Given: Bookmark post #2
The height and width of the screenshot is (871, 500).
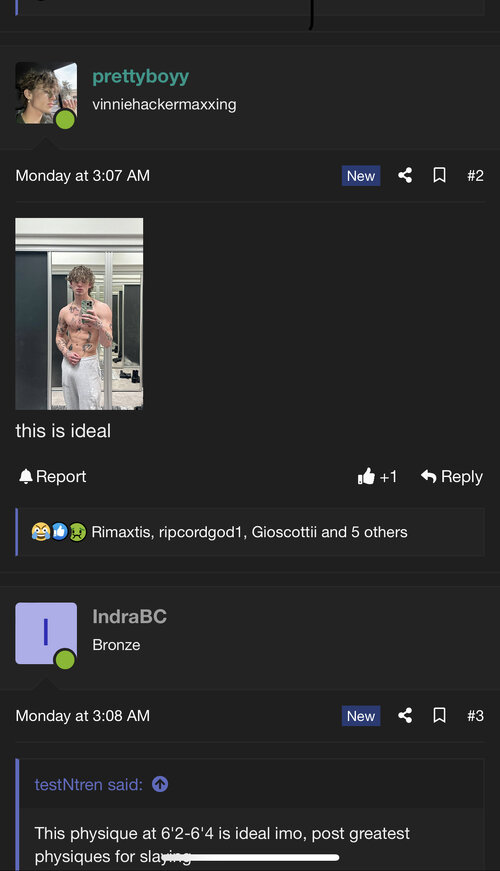Looking at the screenshot, I should coord(439,176).
